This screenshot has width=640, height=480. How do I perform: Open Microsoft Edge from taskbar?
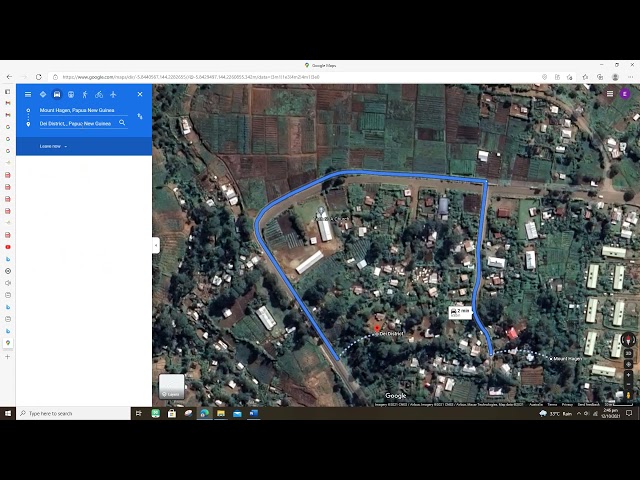point(204,413)
